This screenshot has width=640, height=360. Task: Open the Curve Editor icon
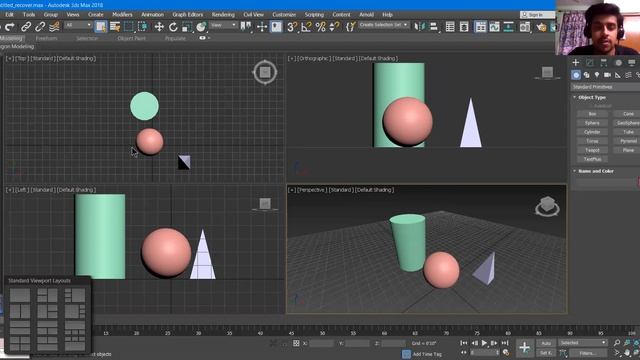pos(494,27)
